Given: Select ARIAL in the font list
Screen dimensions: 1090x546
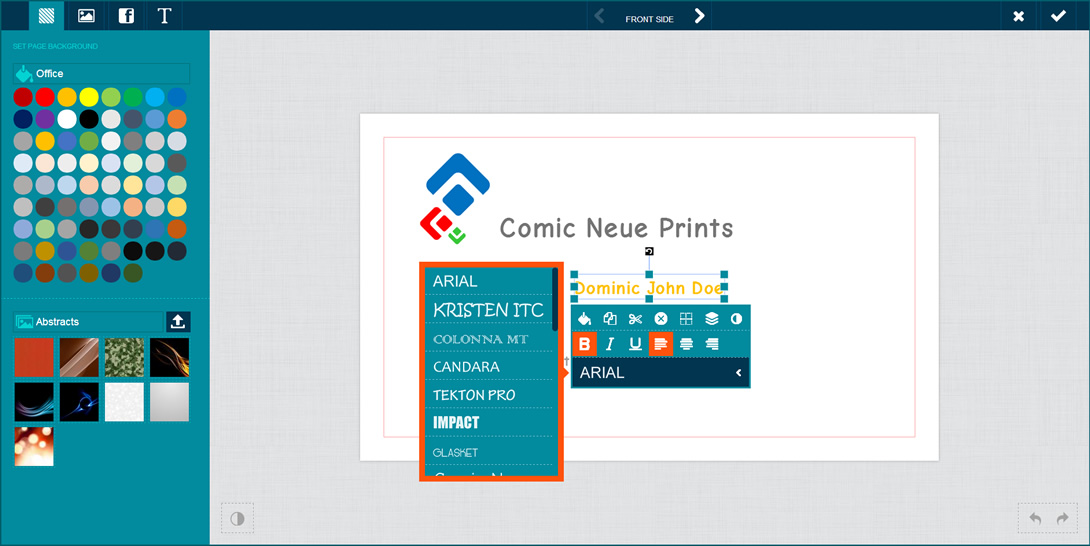Looking at the screenshot, I should point(488,281).
